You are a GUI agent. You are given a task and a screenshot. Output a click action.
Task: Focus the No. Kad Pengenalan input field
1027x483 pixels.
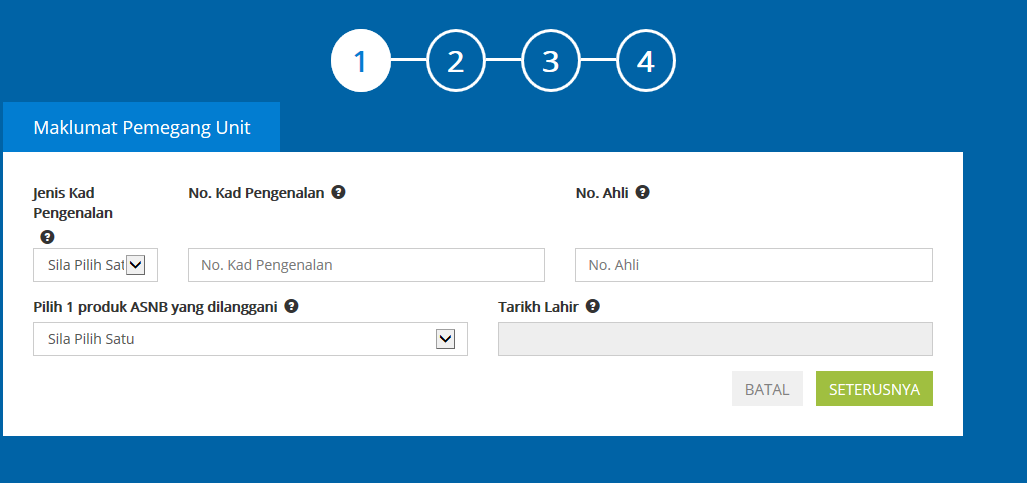coord(366,265)
